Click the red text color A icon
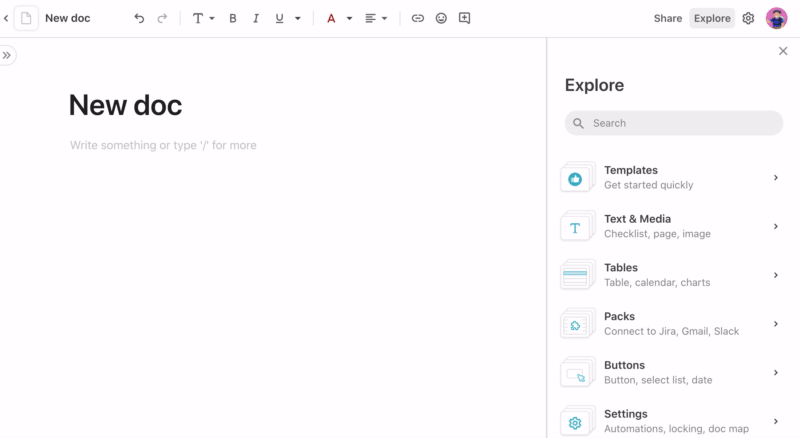Screen dimensions: 800x438 (331, 18)
